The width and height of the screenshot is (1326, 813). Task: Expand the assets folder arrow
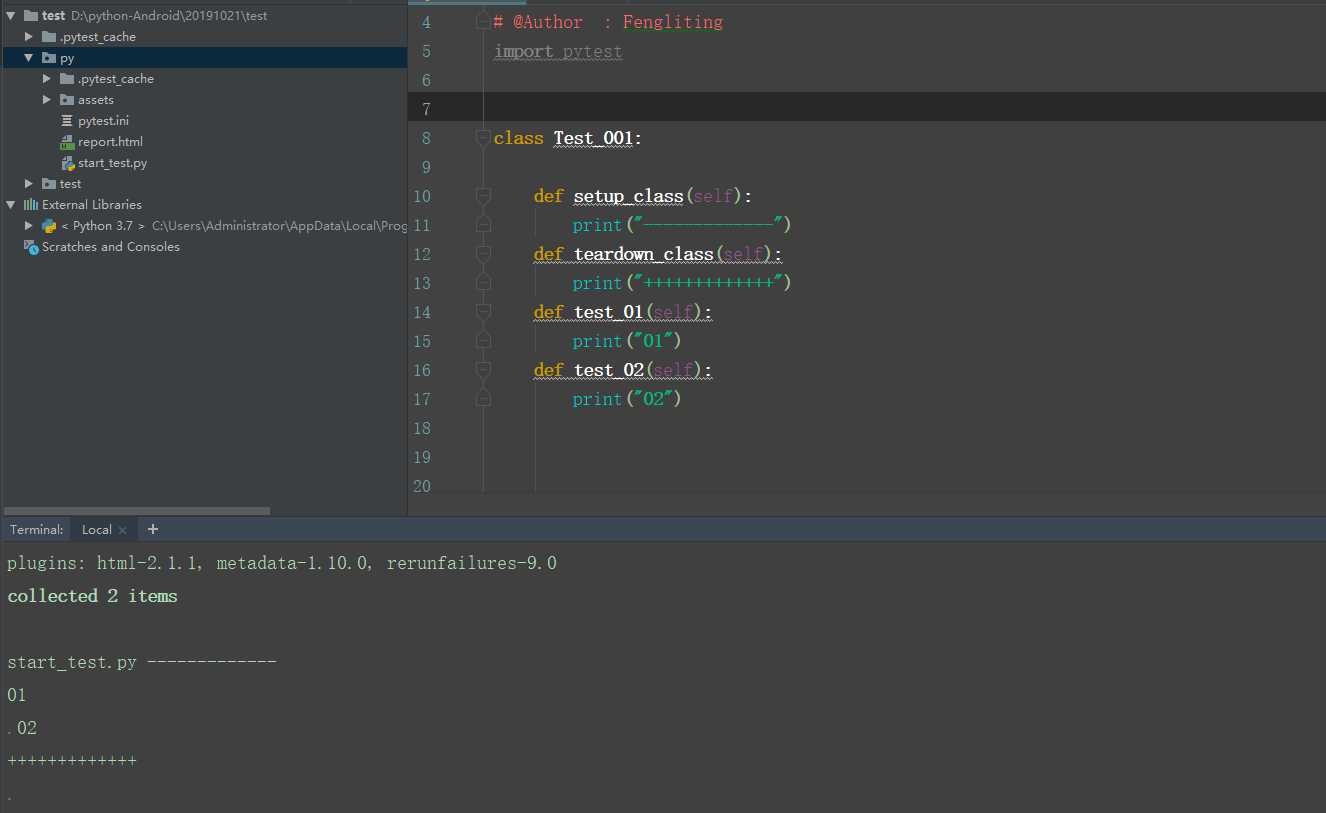(47, 99)
